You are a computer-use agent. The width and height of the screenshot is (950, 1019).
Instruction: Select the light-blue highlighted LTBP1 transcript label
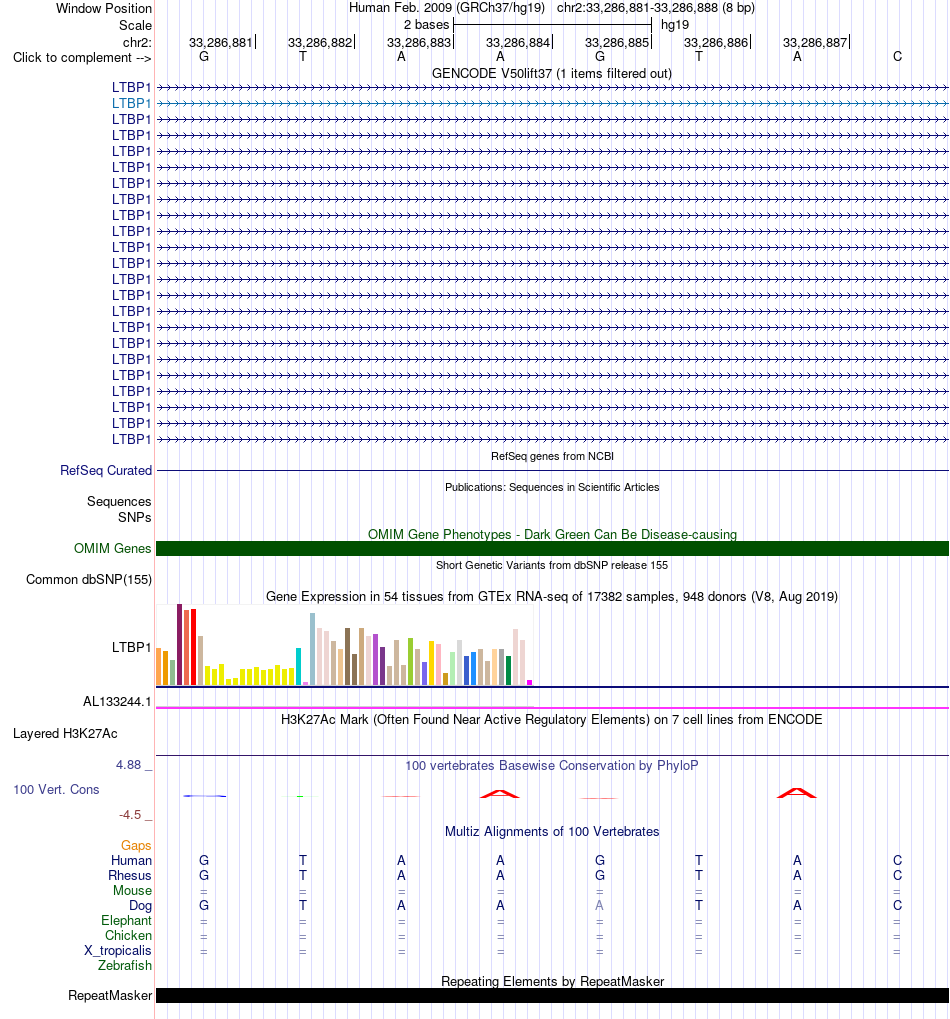(x=131, y=103)
